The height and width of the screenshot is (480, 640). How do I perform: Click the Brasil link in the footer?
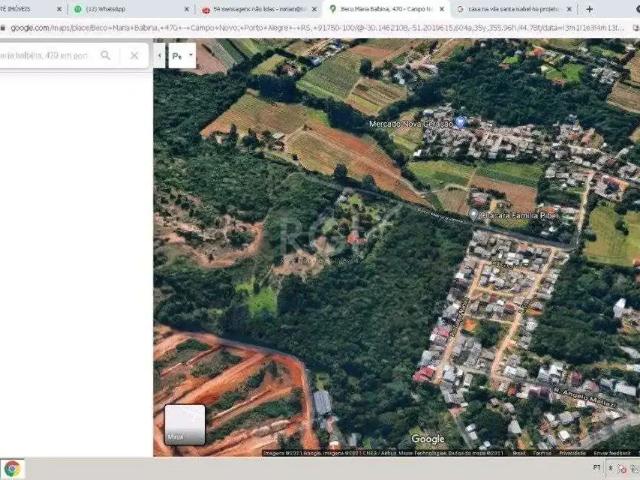(519, 453)
